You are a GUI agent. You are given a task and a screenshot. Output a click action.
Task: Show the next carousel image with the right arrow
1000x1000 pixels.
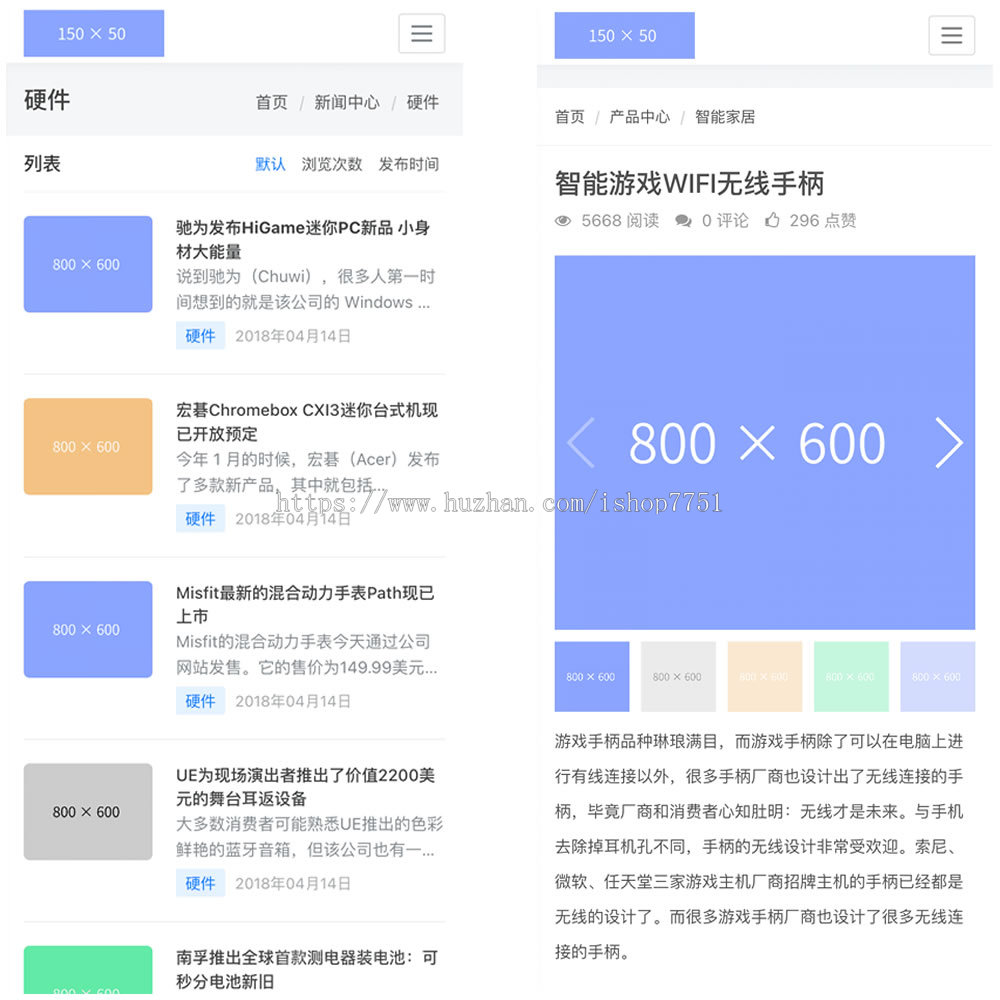click(948, 443)
